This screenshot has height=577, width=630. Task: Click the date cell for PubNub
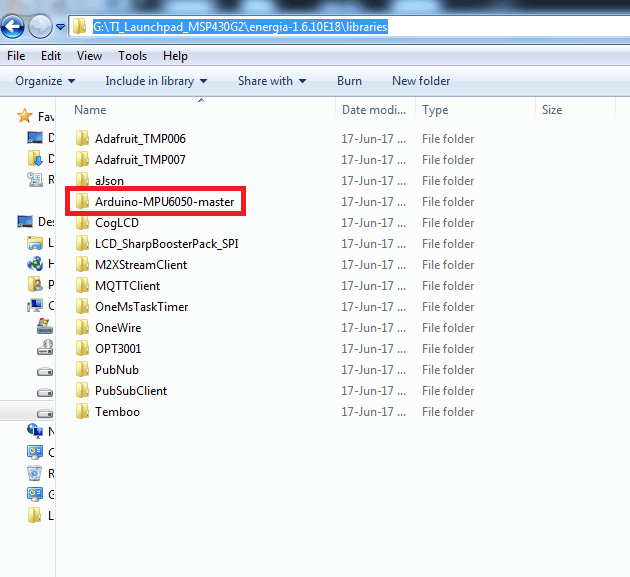(x=374, y=370)
